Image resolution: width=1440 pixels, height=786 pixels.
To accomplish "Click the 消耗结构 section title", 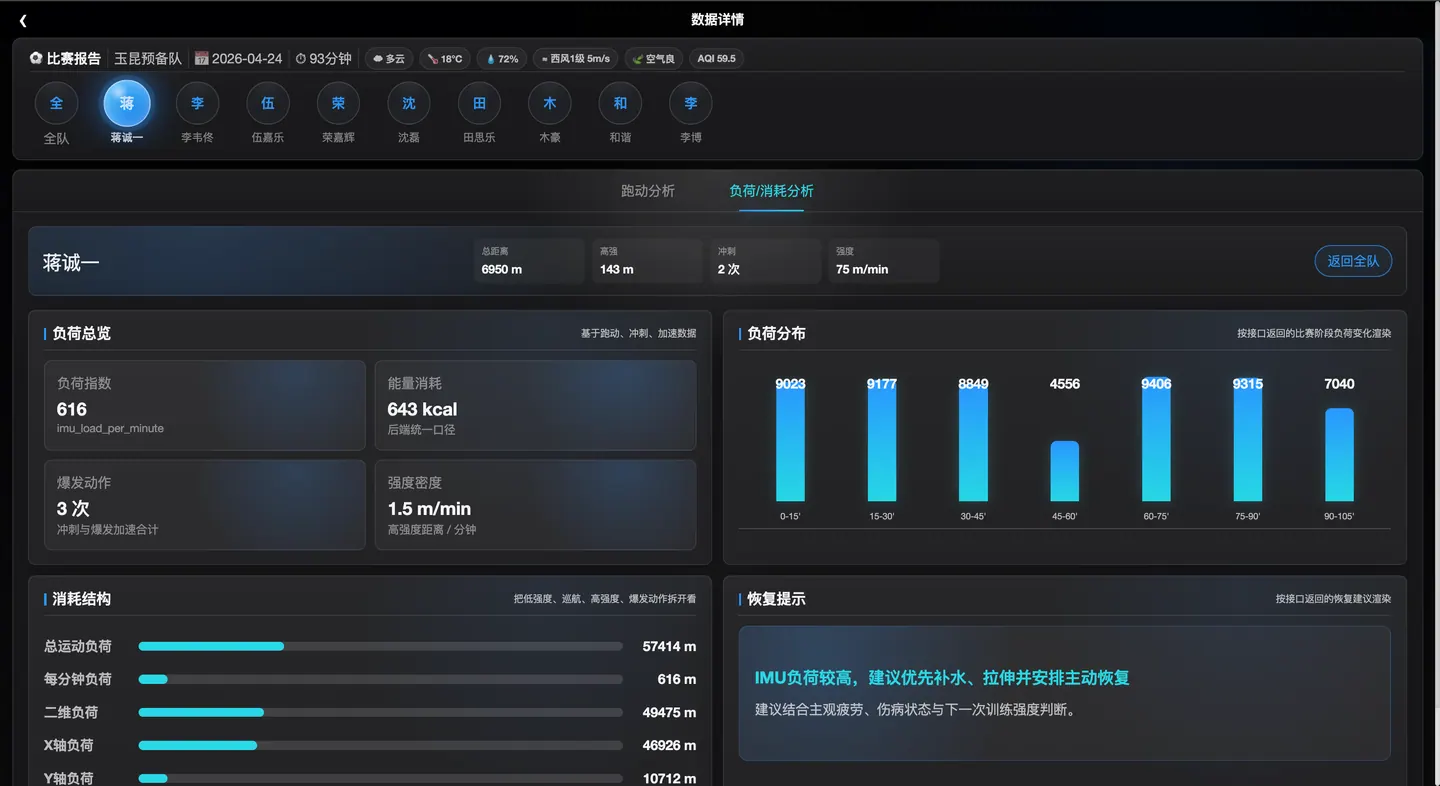I will pos(81,600).
